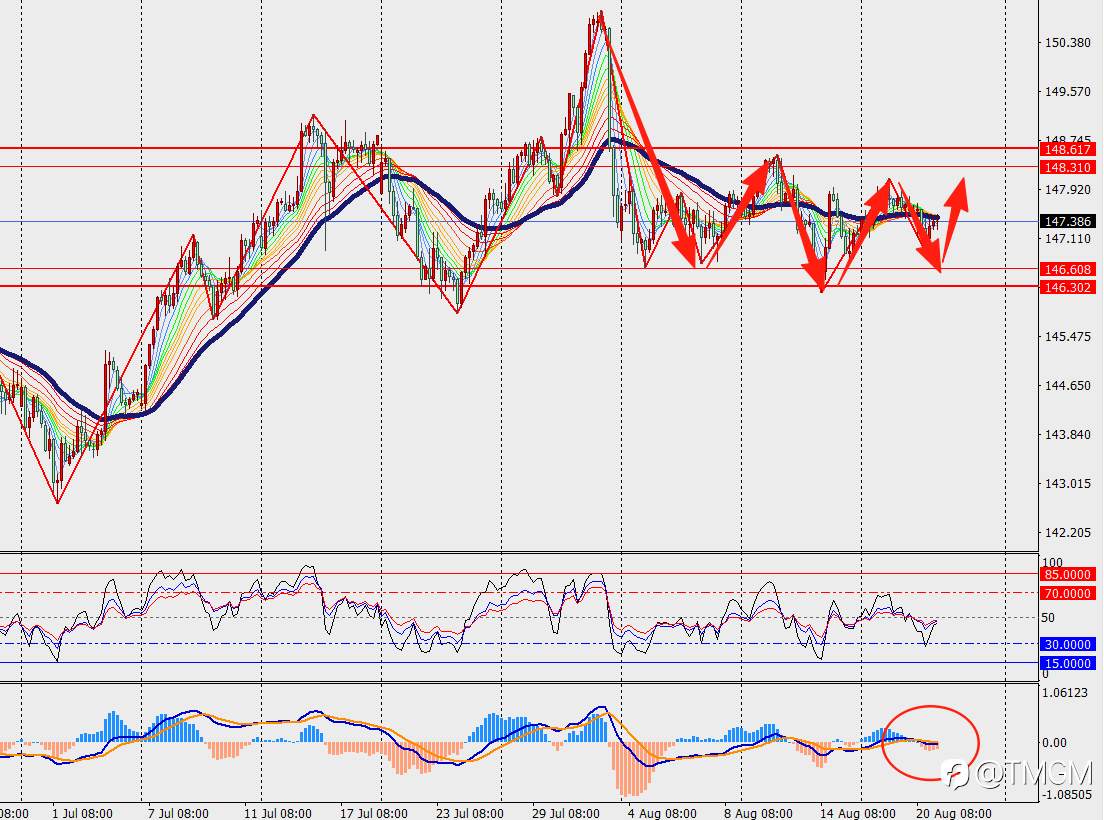Click the 29 Jul 08:00 time label

pos(566,814)
